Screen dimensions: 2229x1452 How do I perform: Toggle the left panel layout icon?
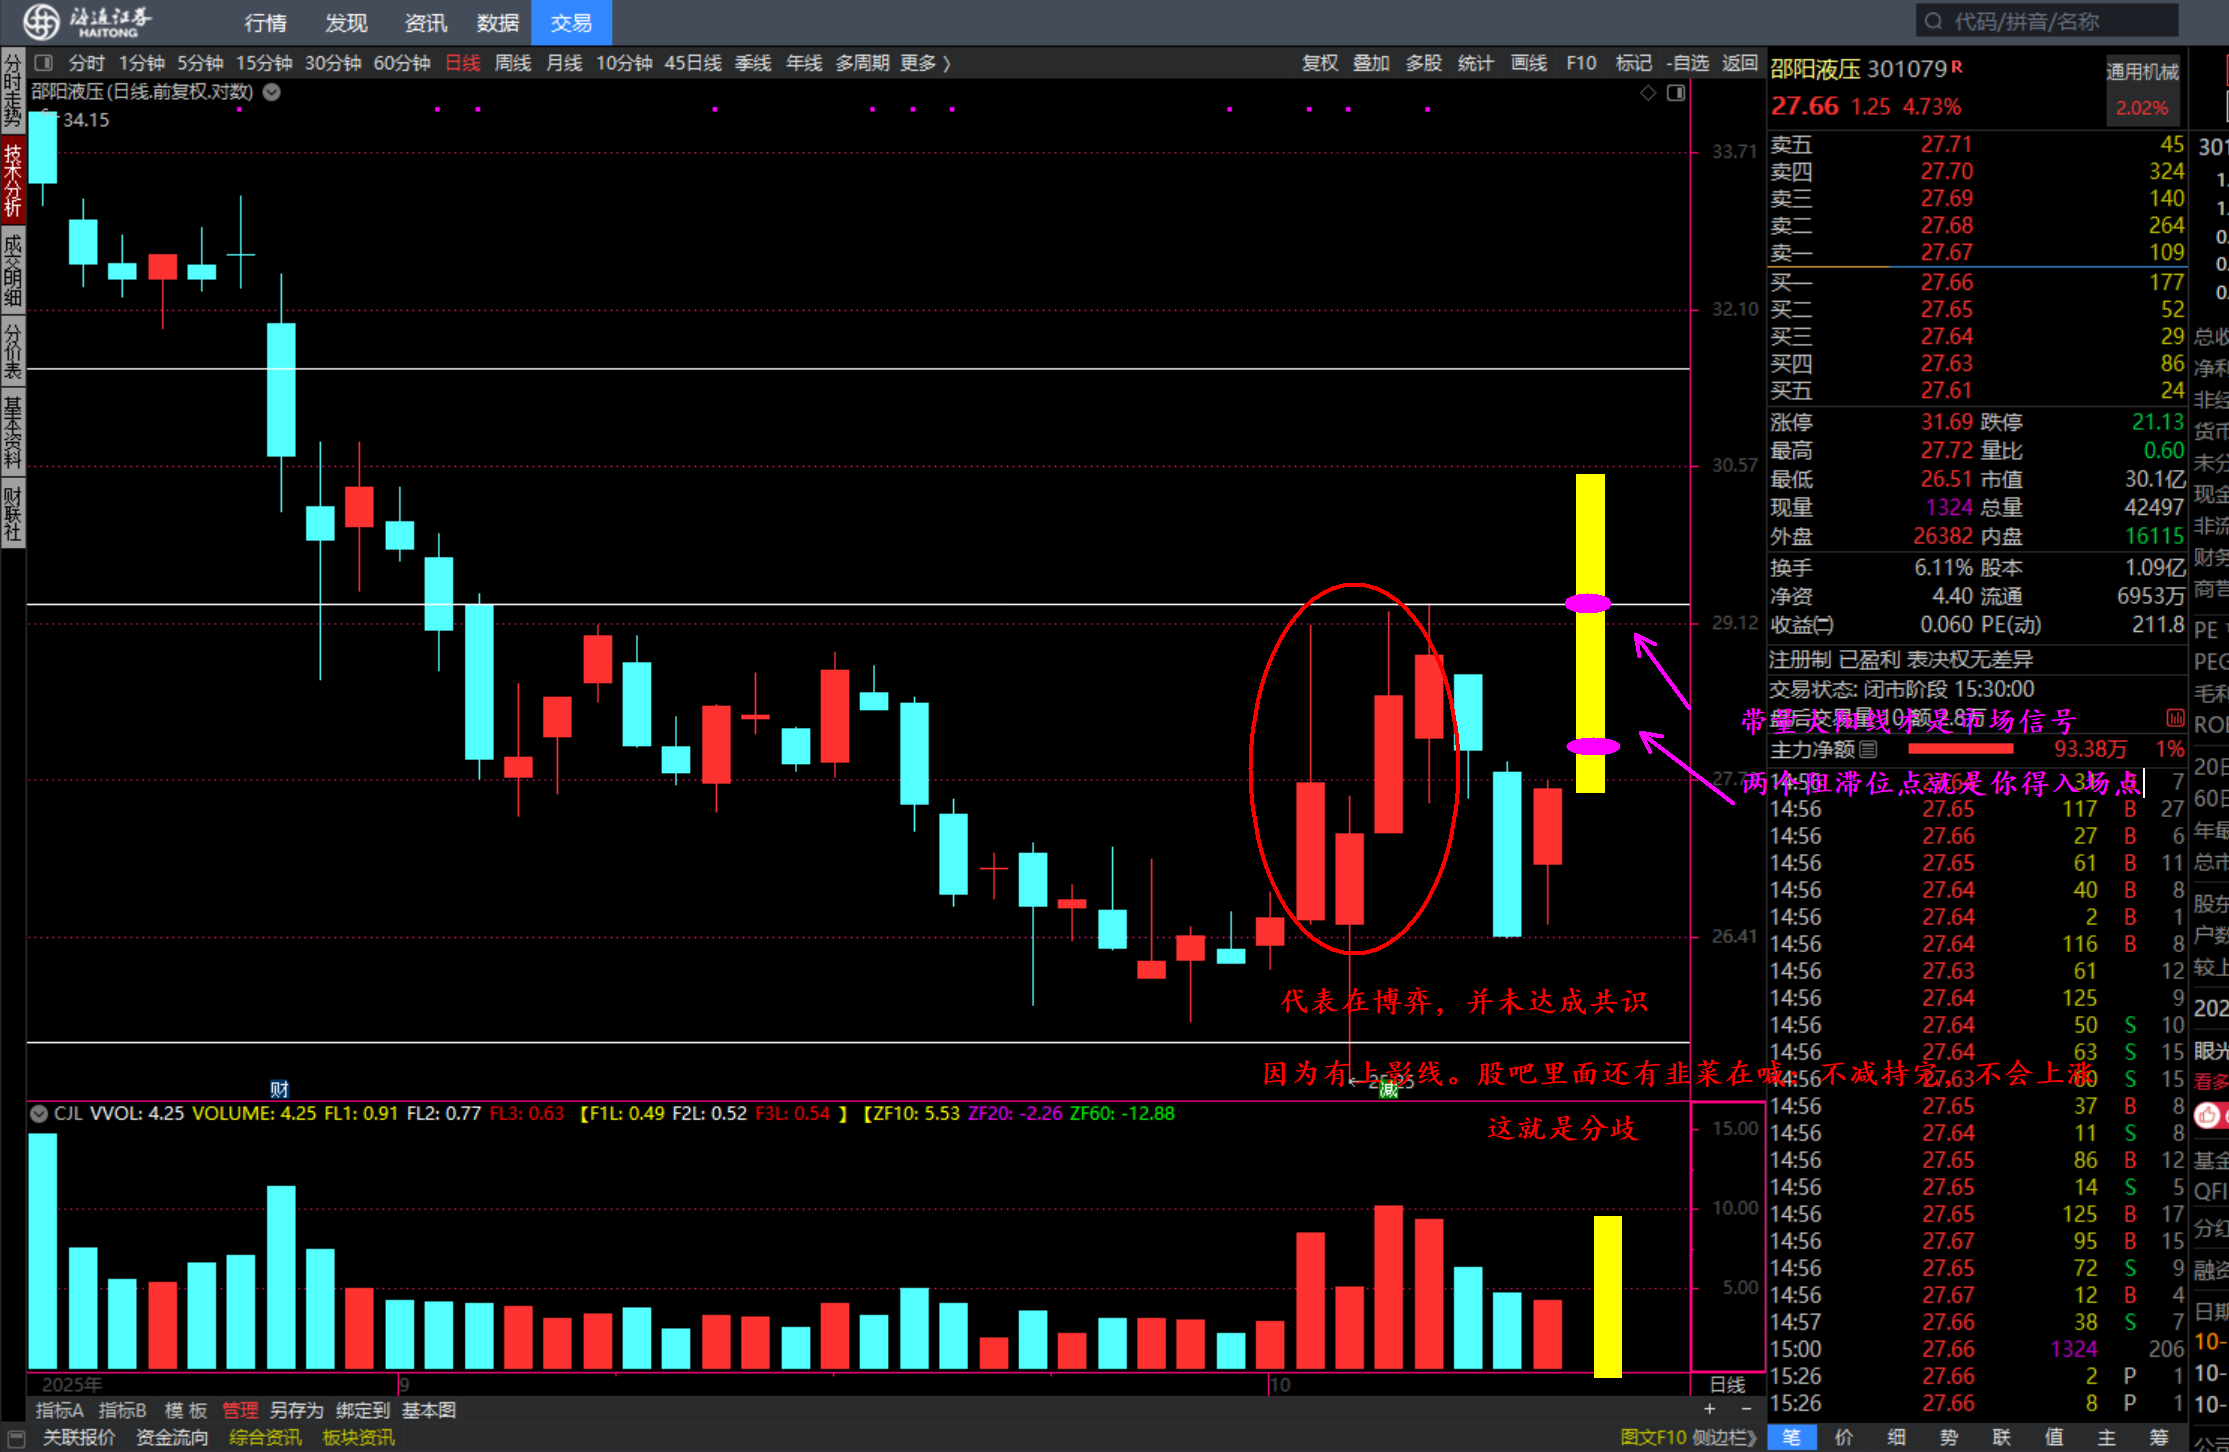point(43,63)
